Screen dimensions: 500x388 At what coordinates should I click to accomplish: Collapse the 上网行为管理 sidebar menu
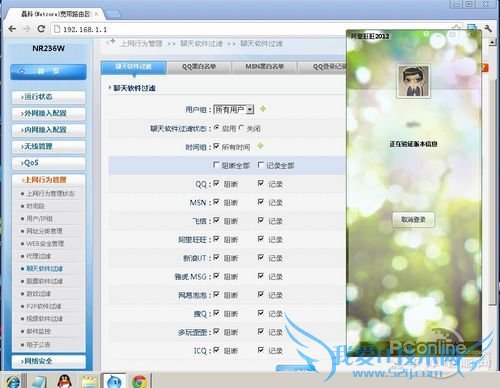49,180
